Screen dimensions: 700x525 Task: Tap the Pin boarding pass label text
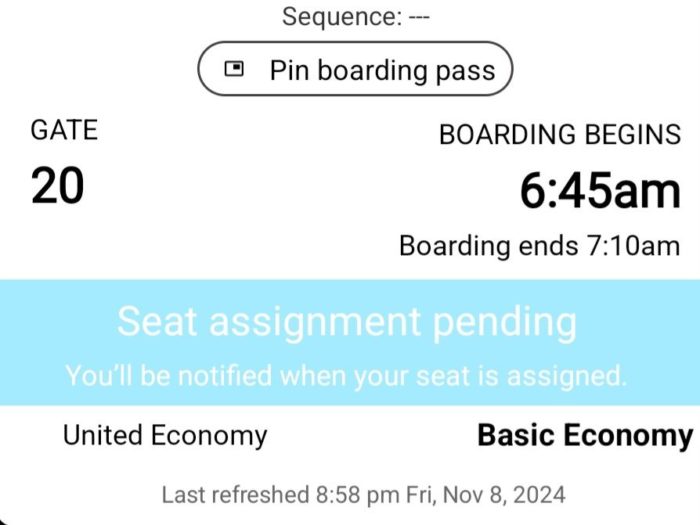tap(382, 70)
